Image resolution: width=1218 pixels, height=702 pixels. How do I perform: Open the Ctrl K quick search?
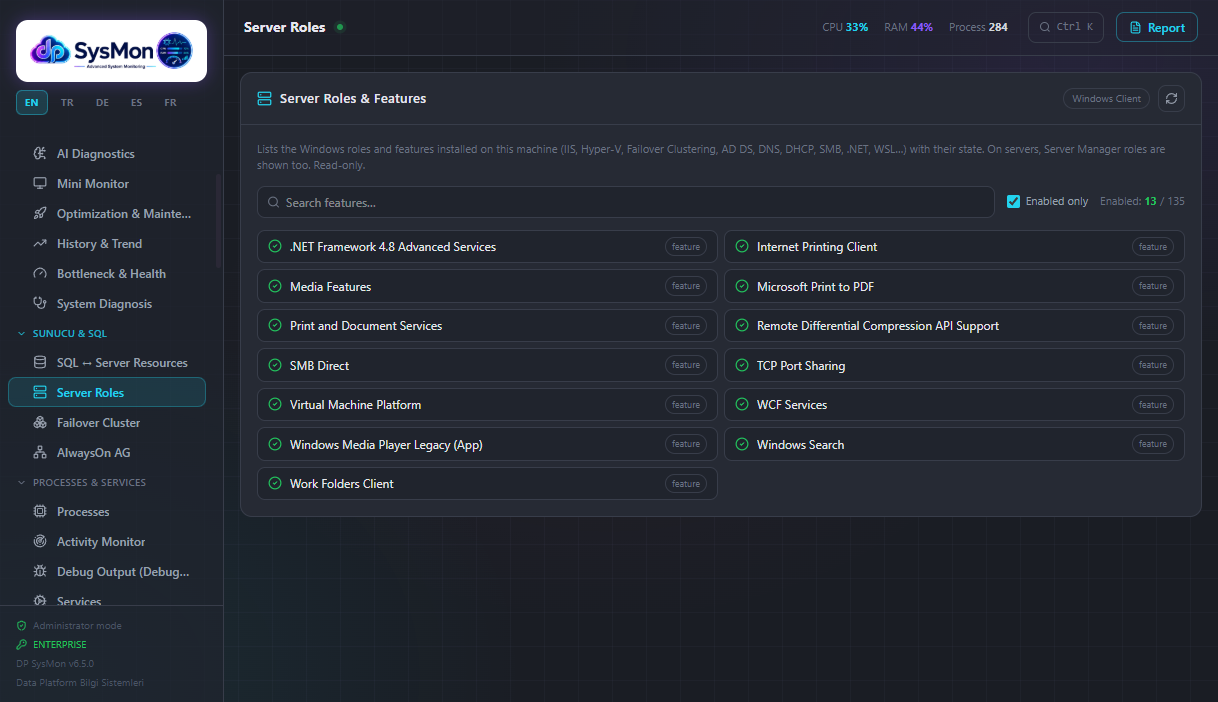(x=1066, y=27)
